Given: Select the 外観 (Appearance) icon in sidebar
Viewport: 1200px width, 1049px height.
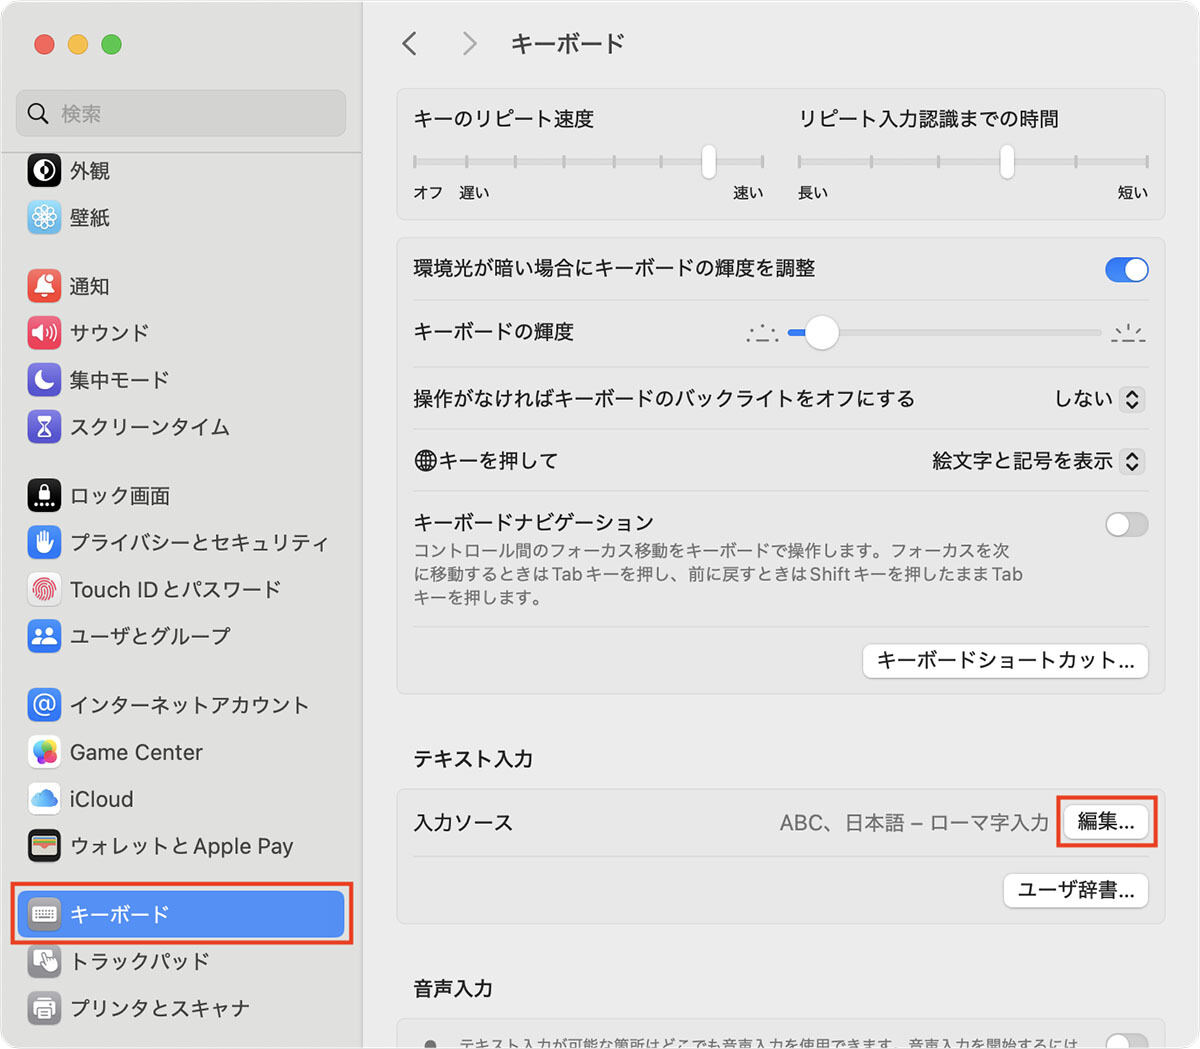Looking at the screenshot, I should coord(43,170).
